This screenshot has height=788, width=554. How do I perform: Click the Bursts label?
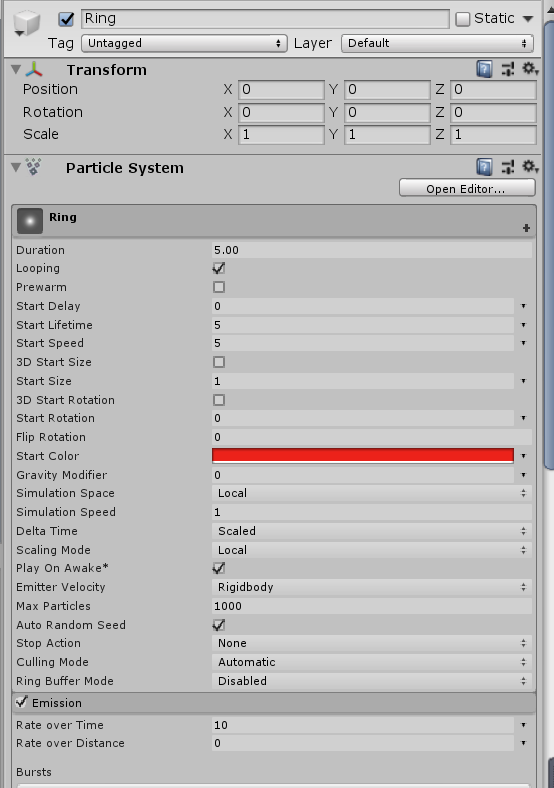(x=34, y=772)
